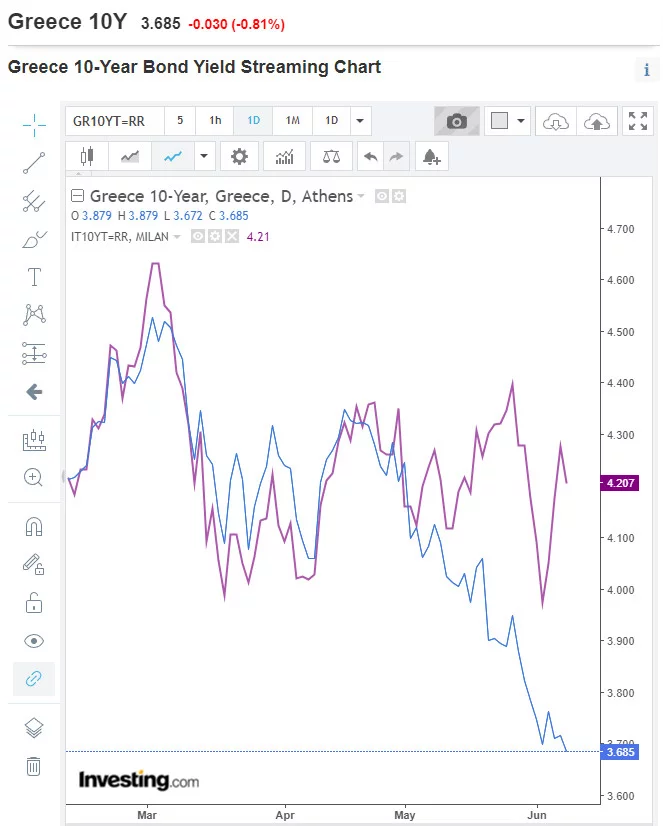Open chart settings gear in toolbar

pos(239,156)
